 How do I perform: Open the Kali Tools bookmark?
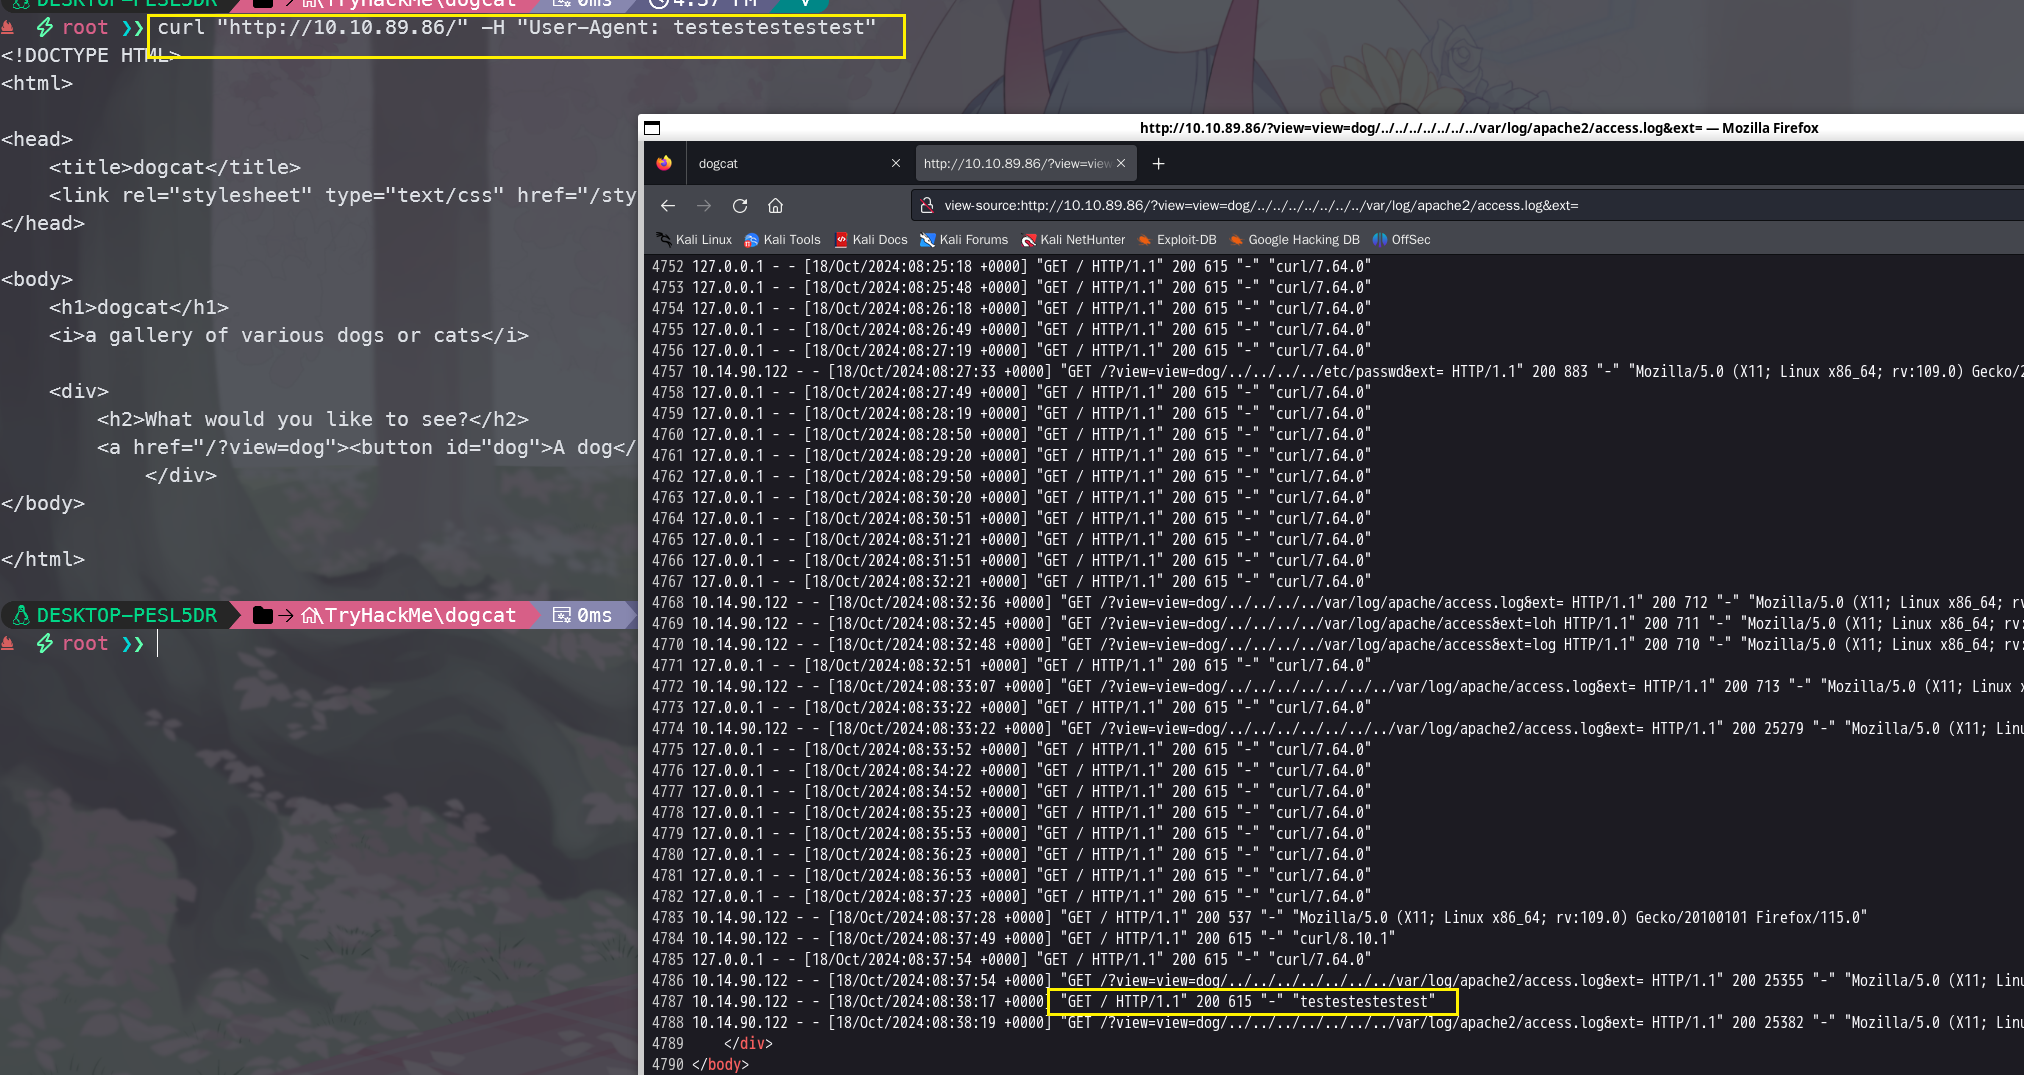pyautogui.click(x=782, y=240)
